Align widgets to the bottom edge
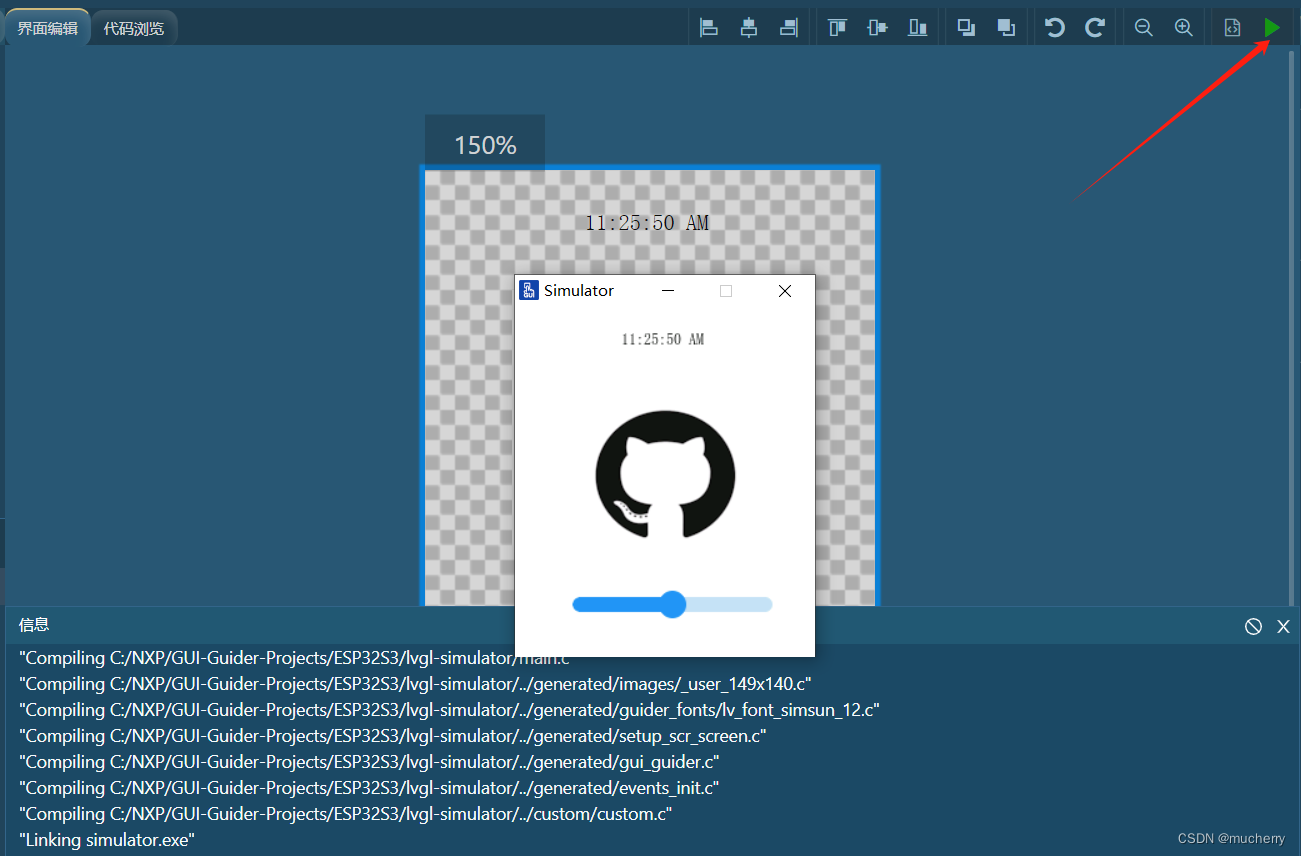The width and height of the screenshot is (1301, 856). pos(917,28)
